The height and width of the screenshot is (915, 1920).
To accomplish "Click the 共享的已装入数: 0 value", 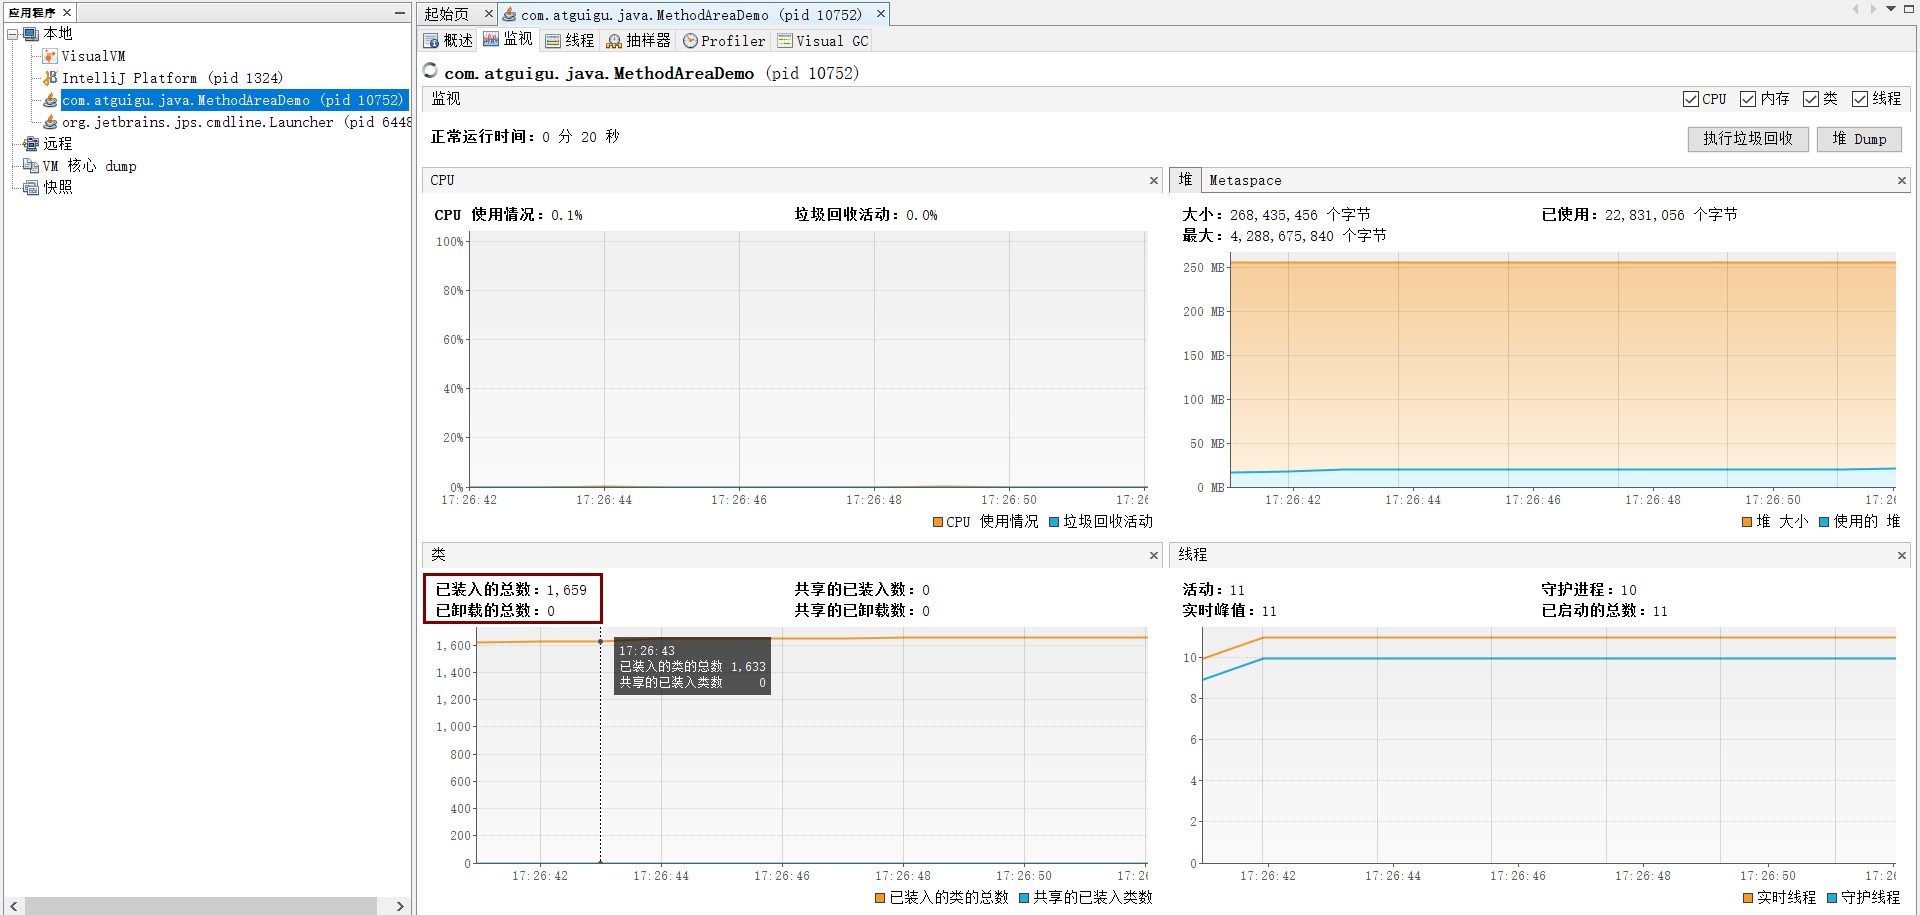I will click(x=862, y=590).
